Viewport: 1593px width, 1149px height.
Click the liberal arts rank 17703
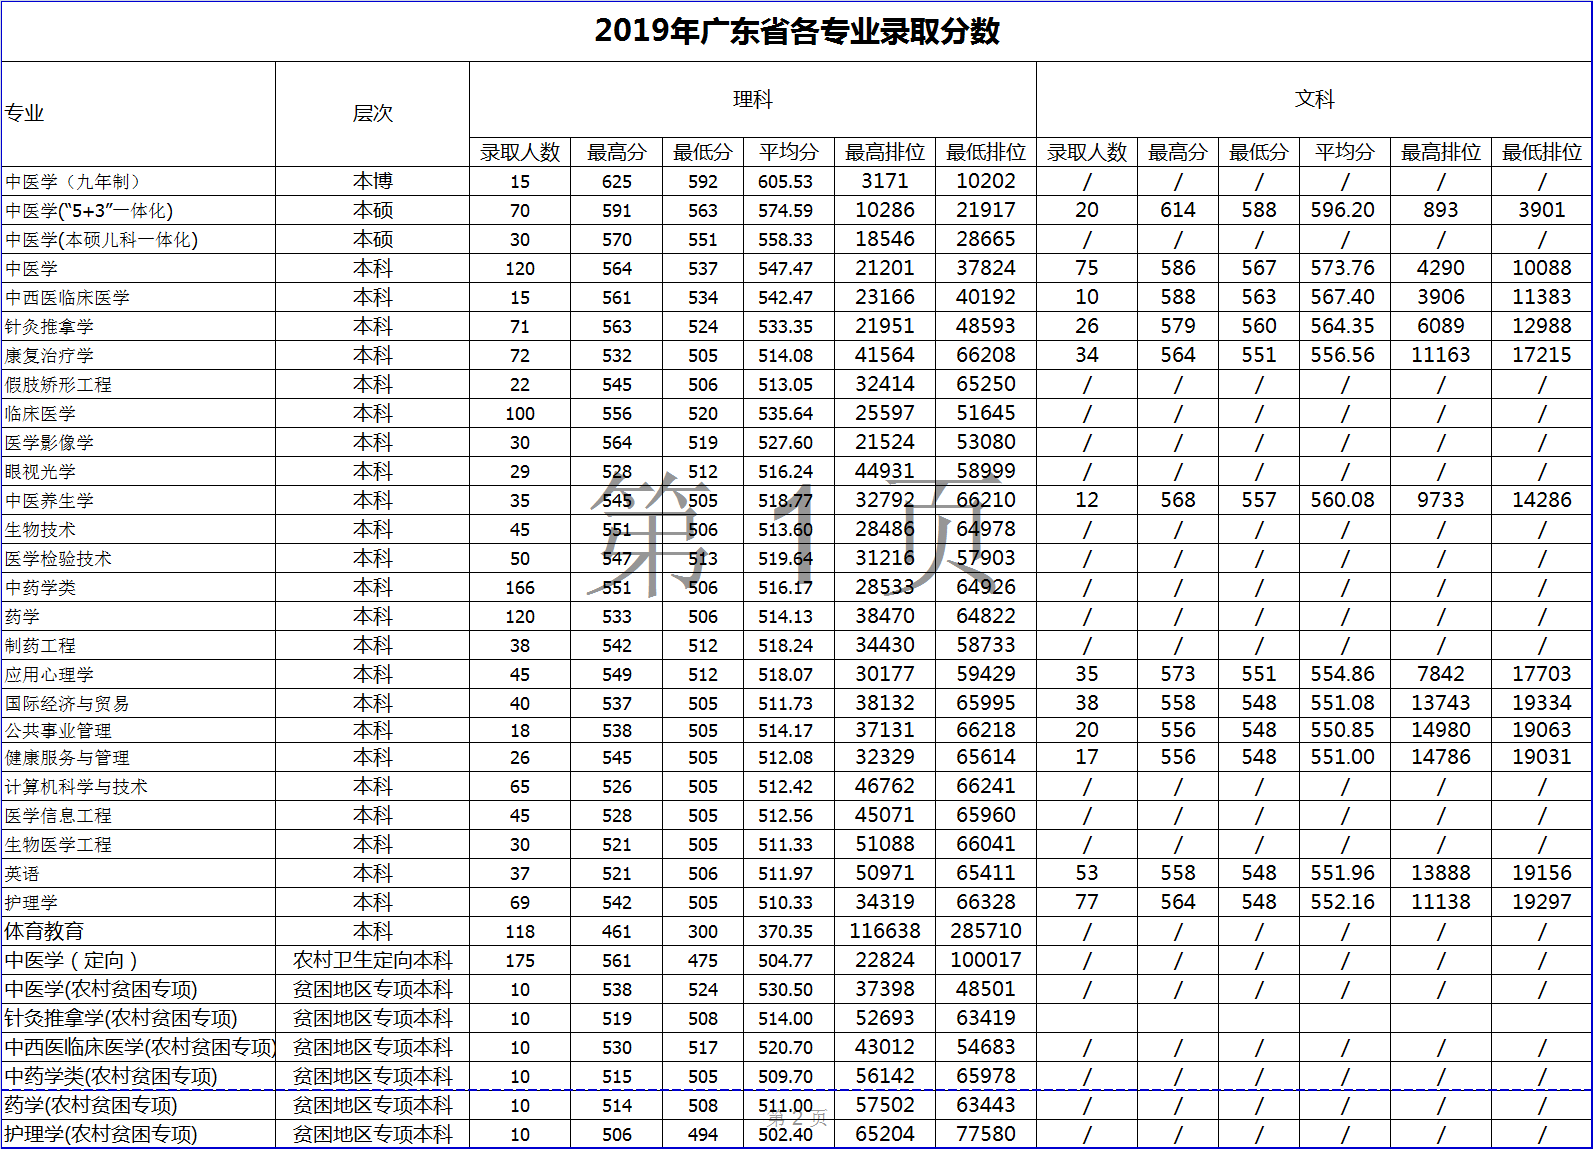(1542, 674)
